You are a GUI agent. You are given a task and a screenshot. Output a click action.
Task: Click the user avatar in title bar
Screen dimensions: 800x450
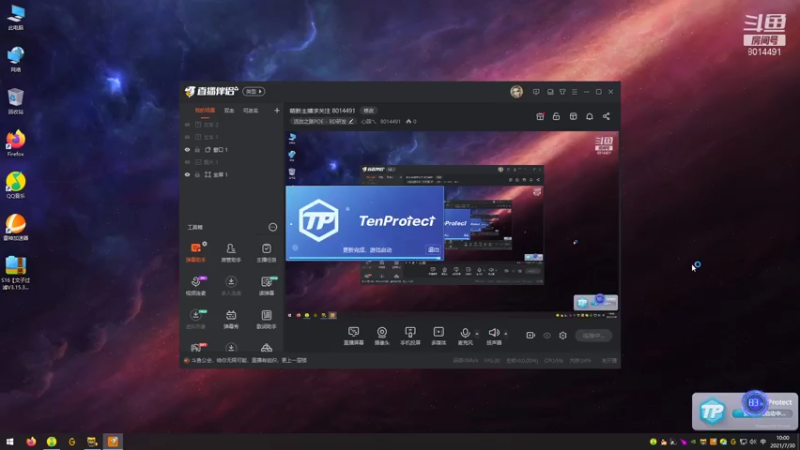tap(516, 92)
